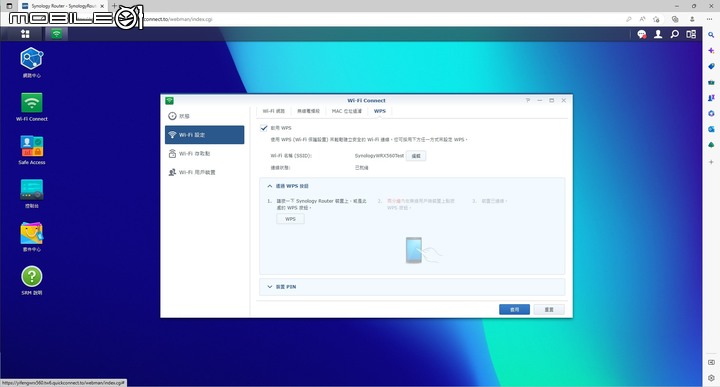The height and width of the screenshot is (387, 720).
Task: Add this page to favorites star icon
Action: click(657, 19)
